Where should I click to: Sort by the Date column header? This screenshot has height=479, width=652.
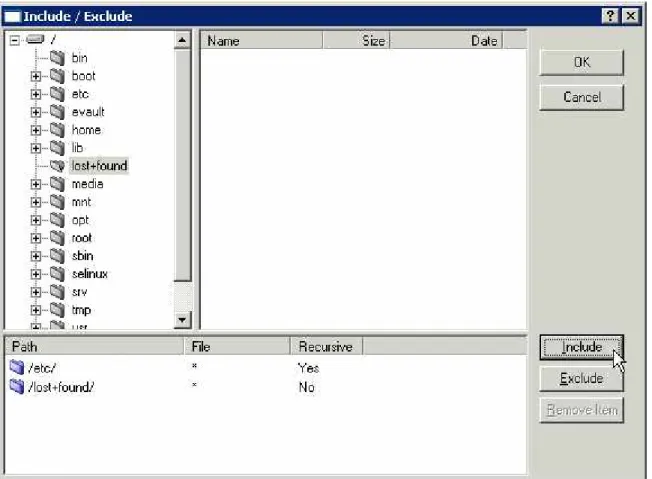pyautogui.click(x=446, y=41)
